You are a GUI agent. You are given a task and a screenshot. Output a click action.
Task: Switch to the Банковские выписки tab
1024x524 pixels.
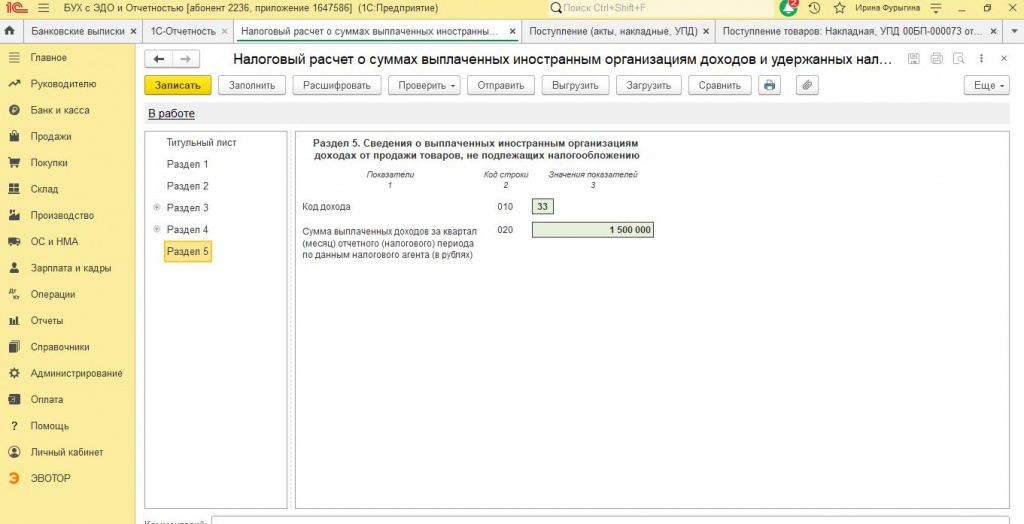coord(78,31)
